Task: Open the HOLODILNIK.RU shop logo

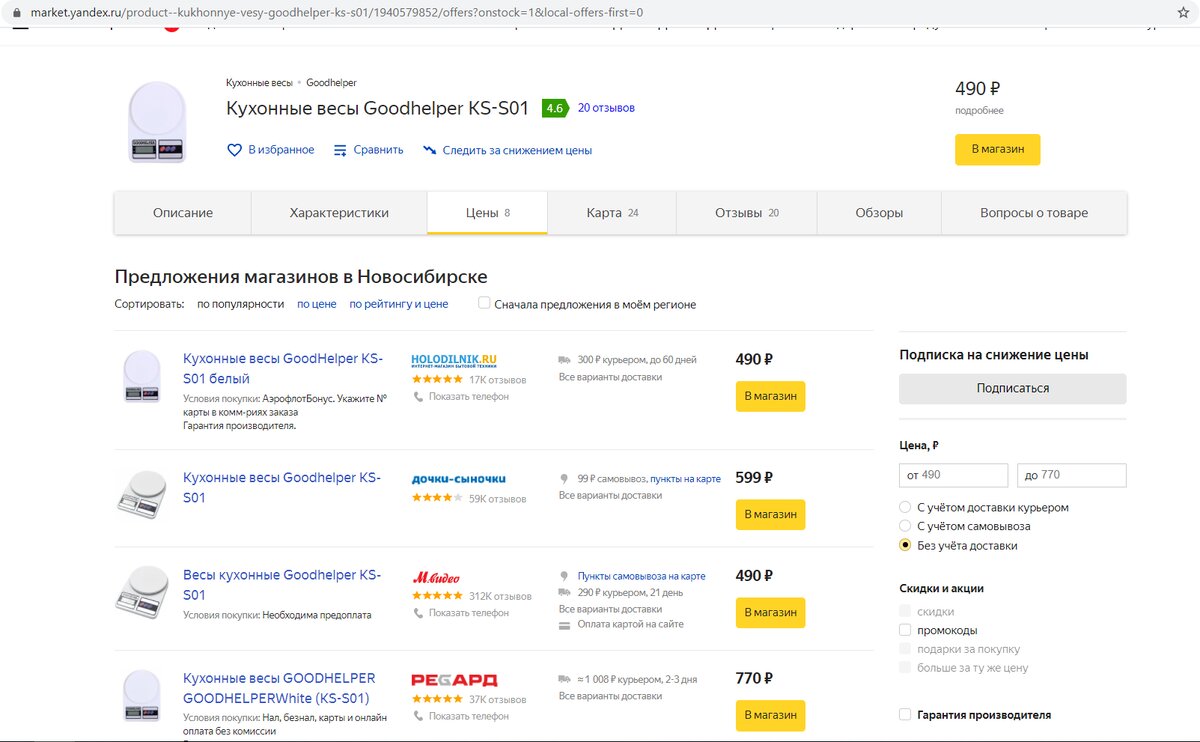Action: click(454, 361)
